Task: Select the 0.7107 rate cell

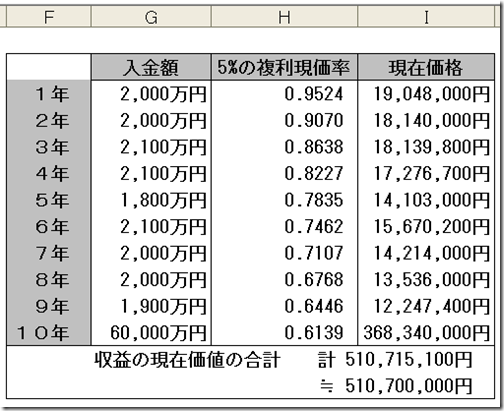Action: [284, 253]
